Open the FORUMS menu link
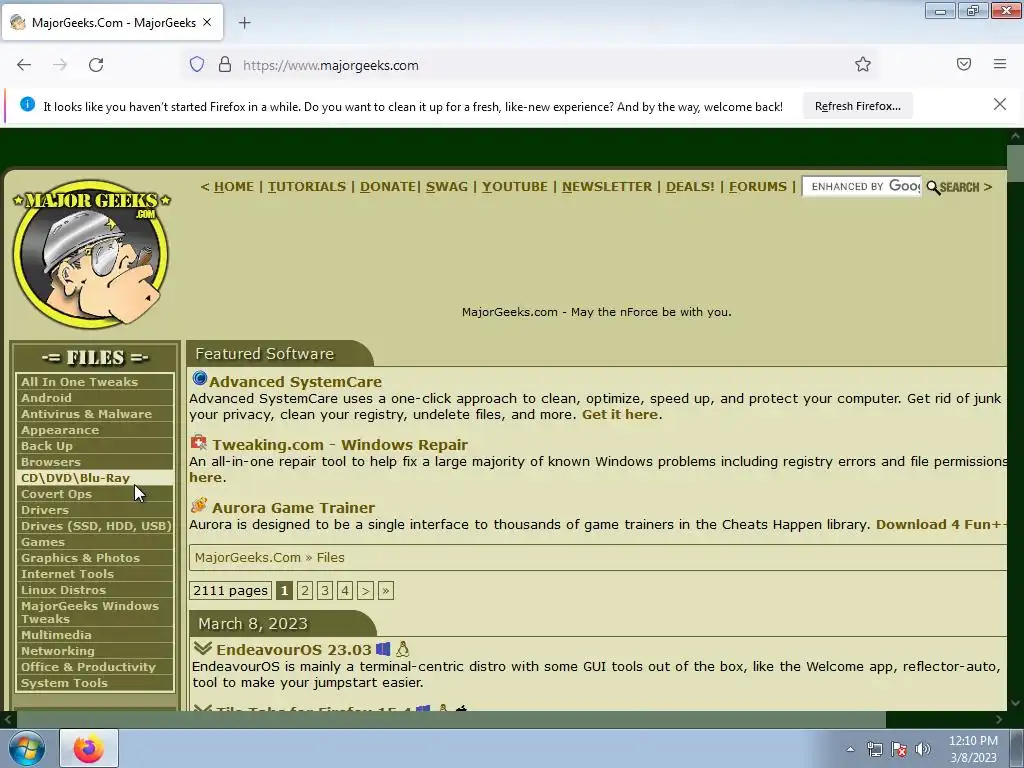This screenshot has width=1024, height=768. [x=758, y=187]
